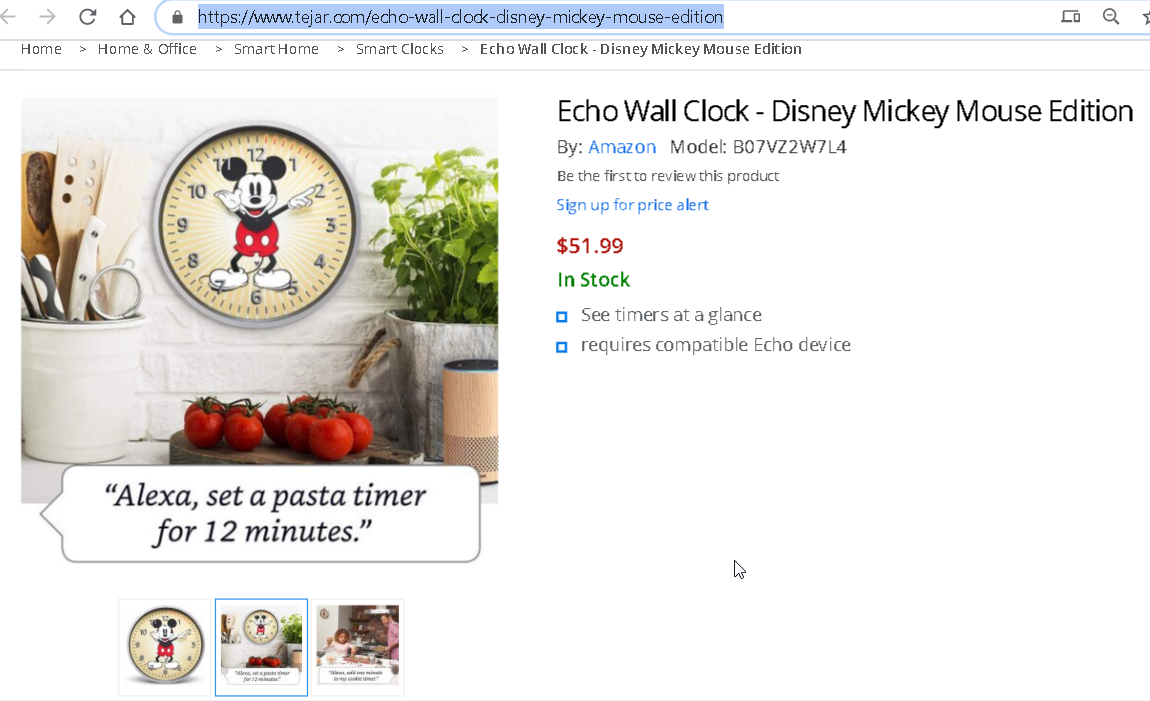
Task: Click the browser forward arrow
Action: [48, 17]
